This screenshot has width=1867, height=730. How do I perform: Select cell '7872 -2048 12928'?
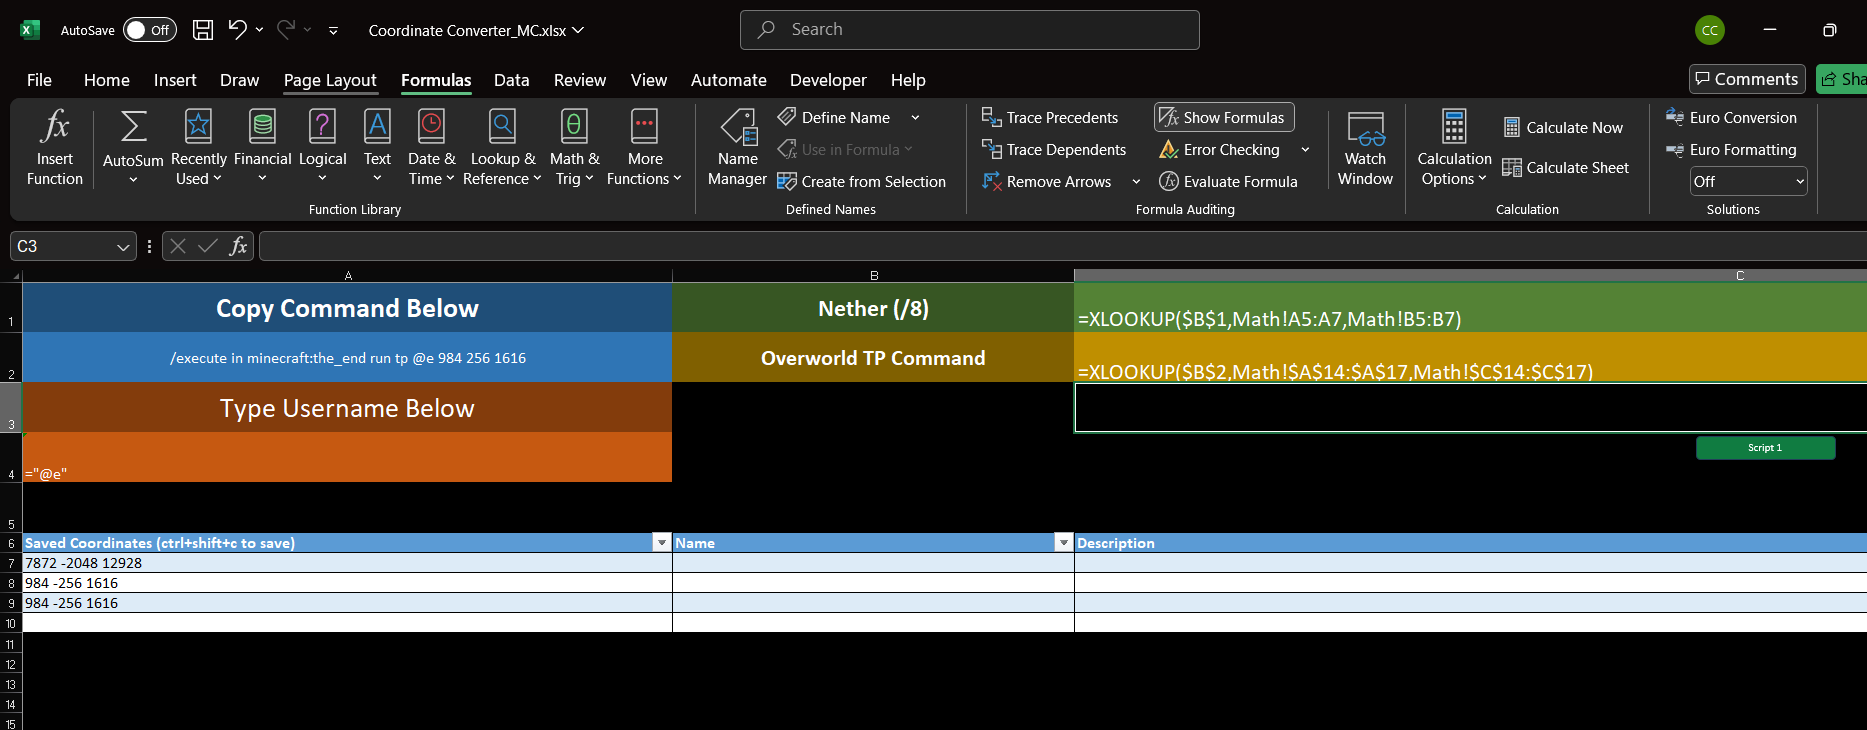[x=347, y=563]
